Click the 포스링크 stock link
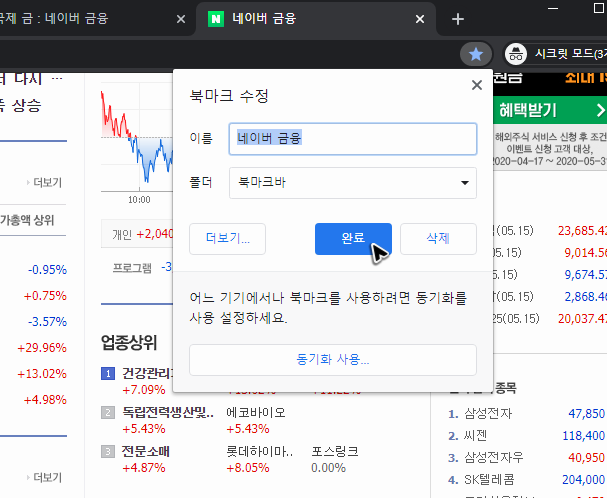Image resolution: width=607 pixels, height=498 pixels. click(x=335, y=451)
